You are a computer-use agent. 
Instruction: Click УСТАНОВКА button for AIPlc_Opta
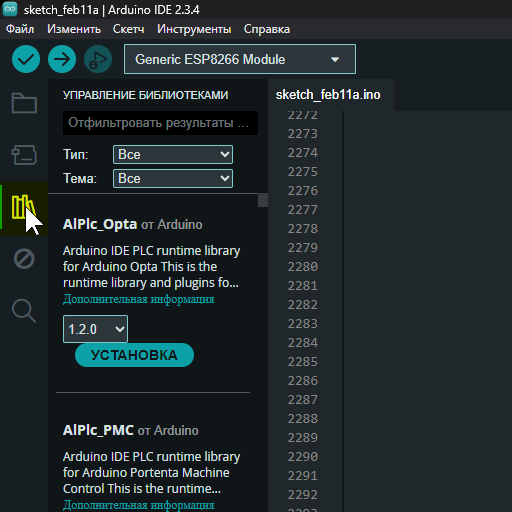[134, 355]
